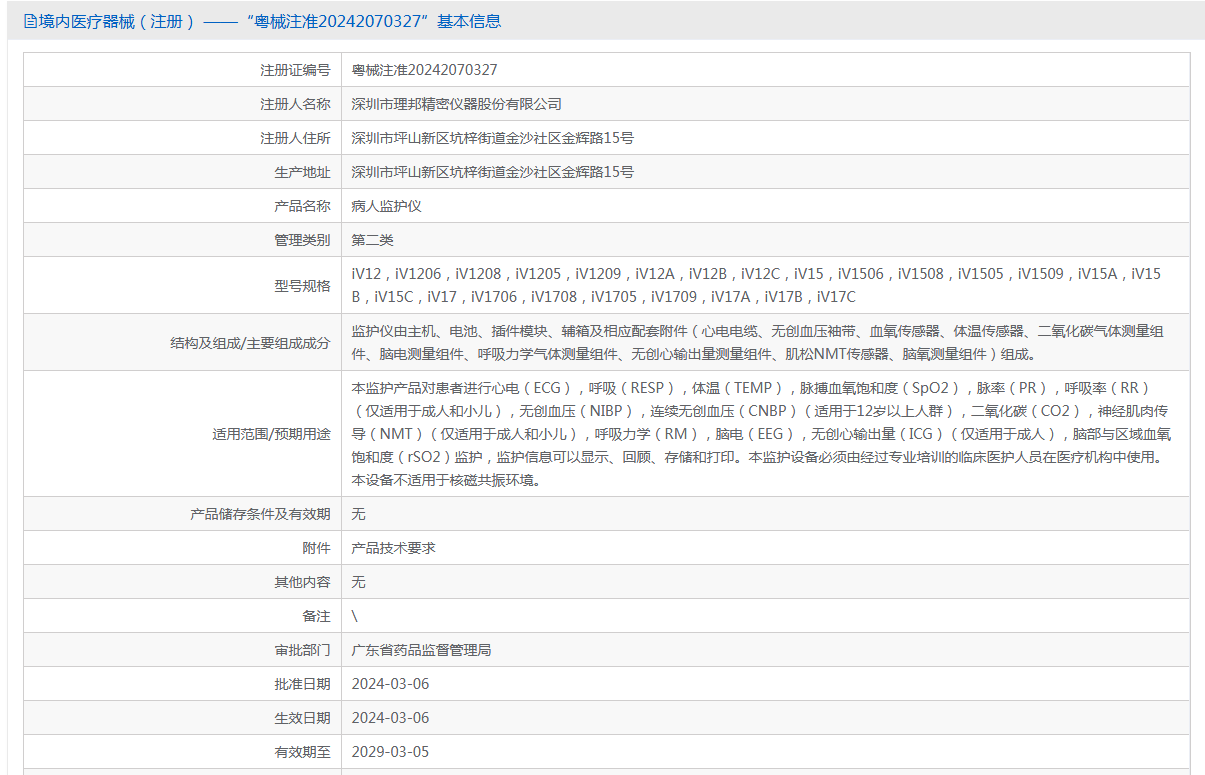Click the 无 value in 产品储存条件及有效期 row
This screenshot has width=1205, height=775.
pyautogui.click(x=359, y=514)
